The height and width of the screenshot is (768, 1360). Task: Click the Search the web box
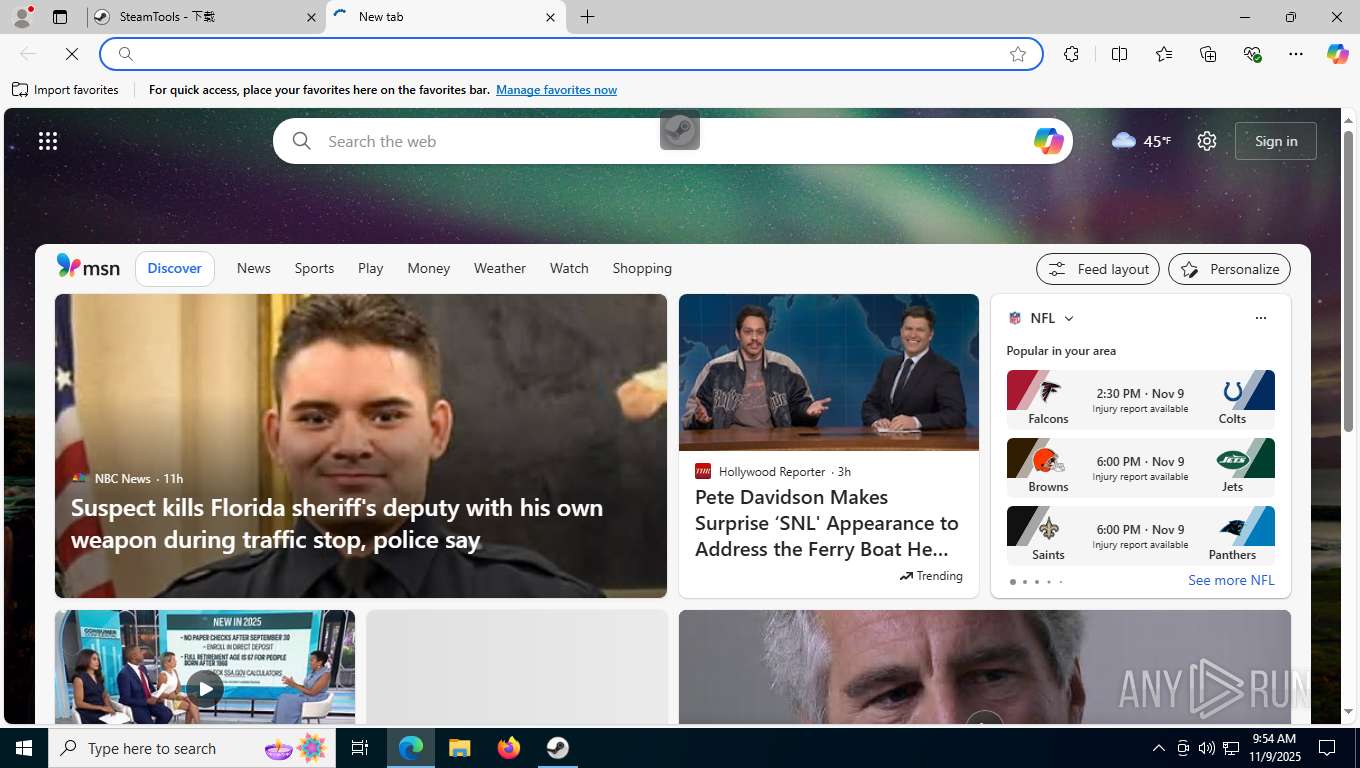tap(673, 141)
